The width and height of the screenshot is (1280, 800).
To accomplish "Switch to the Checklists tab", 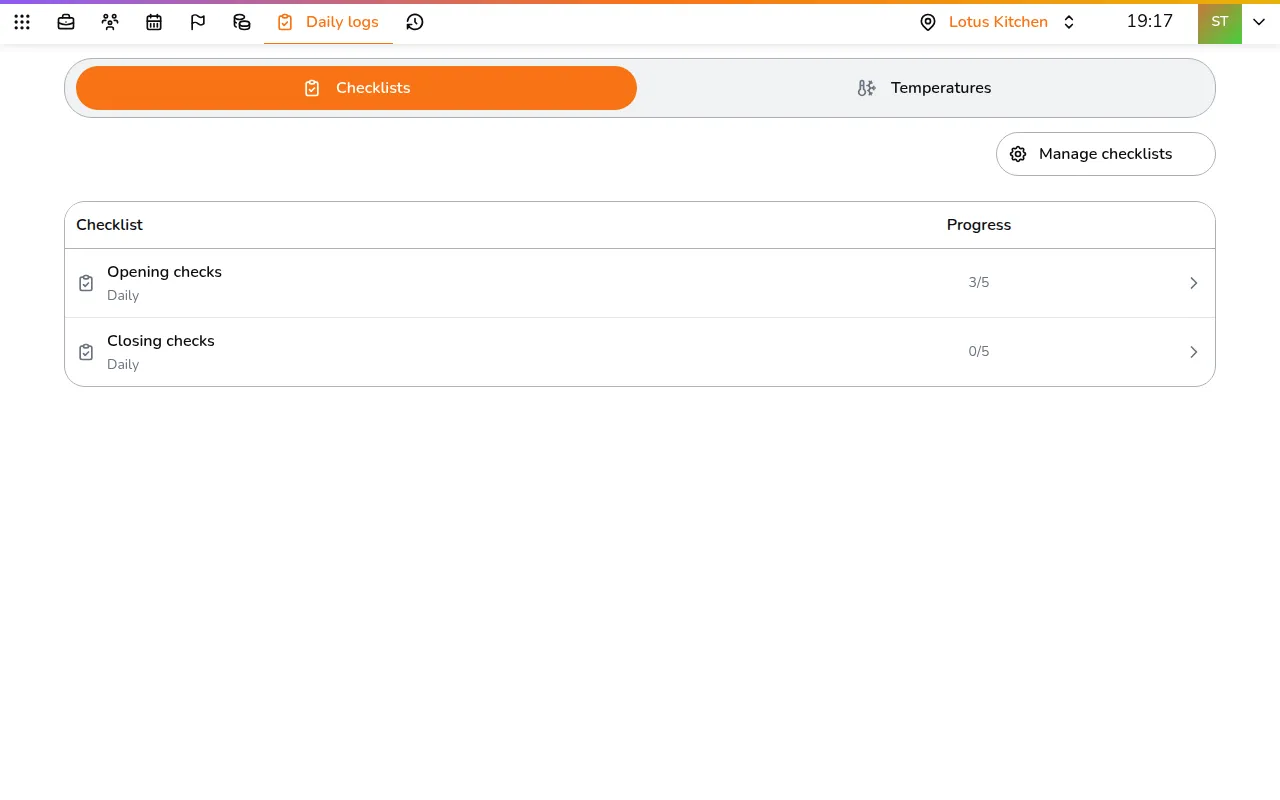I will click(356, 88).
